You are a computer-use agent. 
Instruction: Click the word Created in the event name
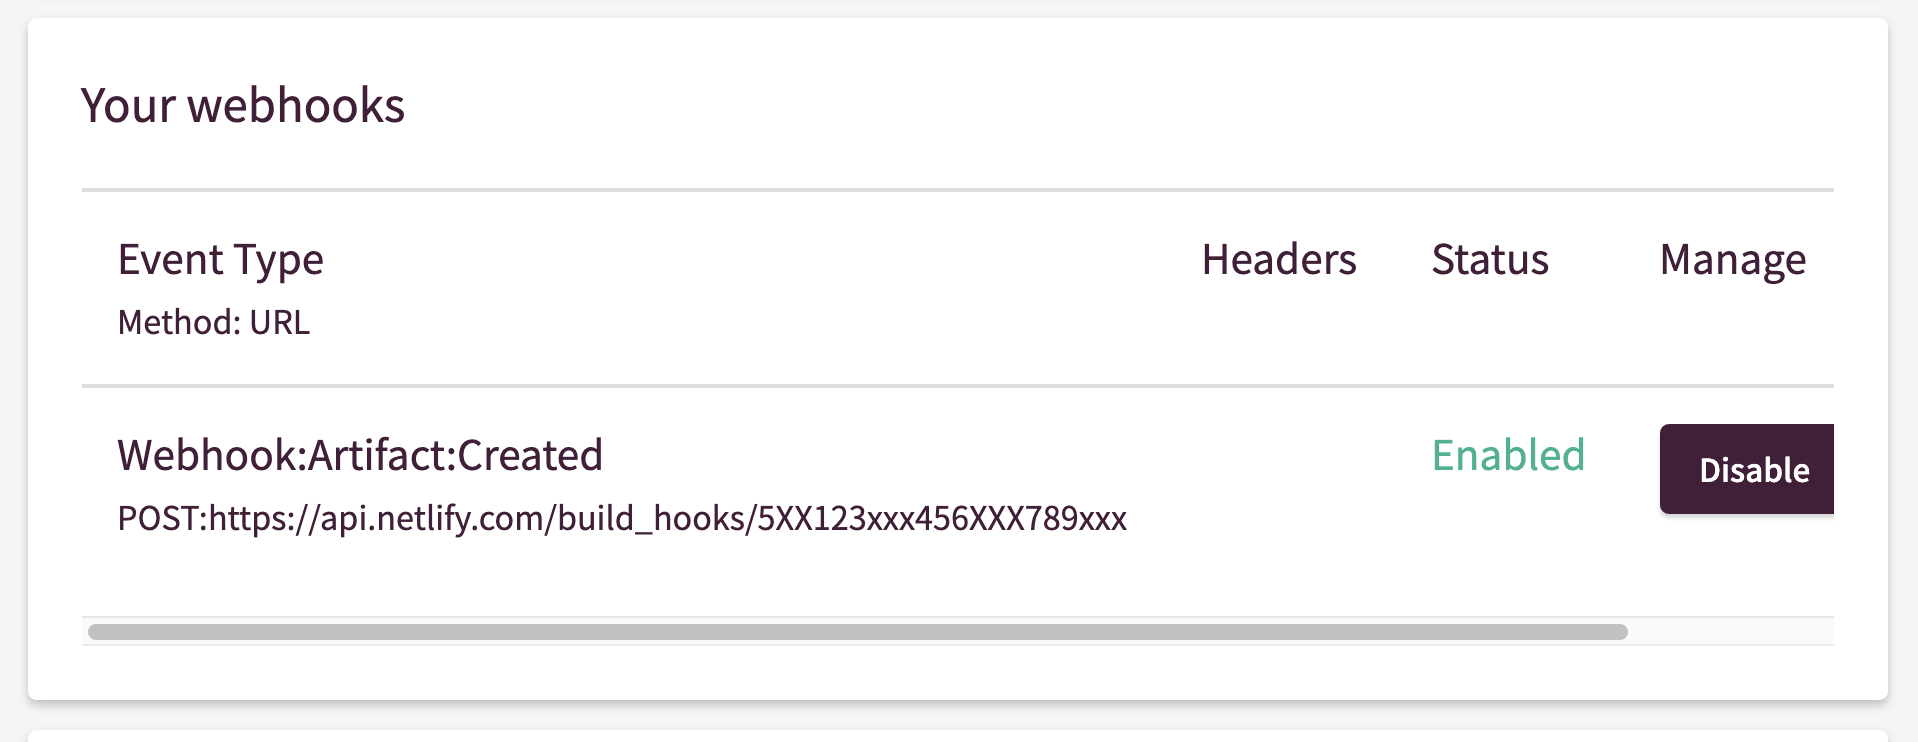[530, 455]
